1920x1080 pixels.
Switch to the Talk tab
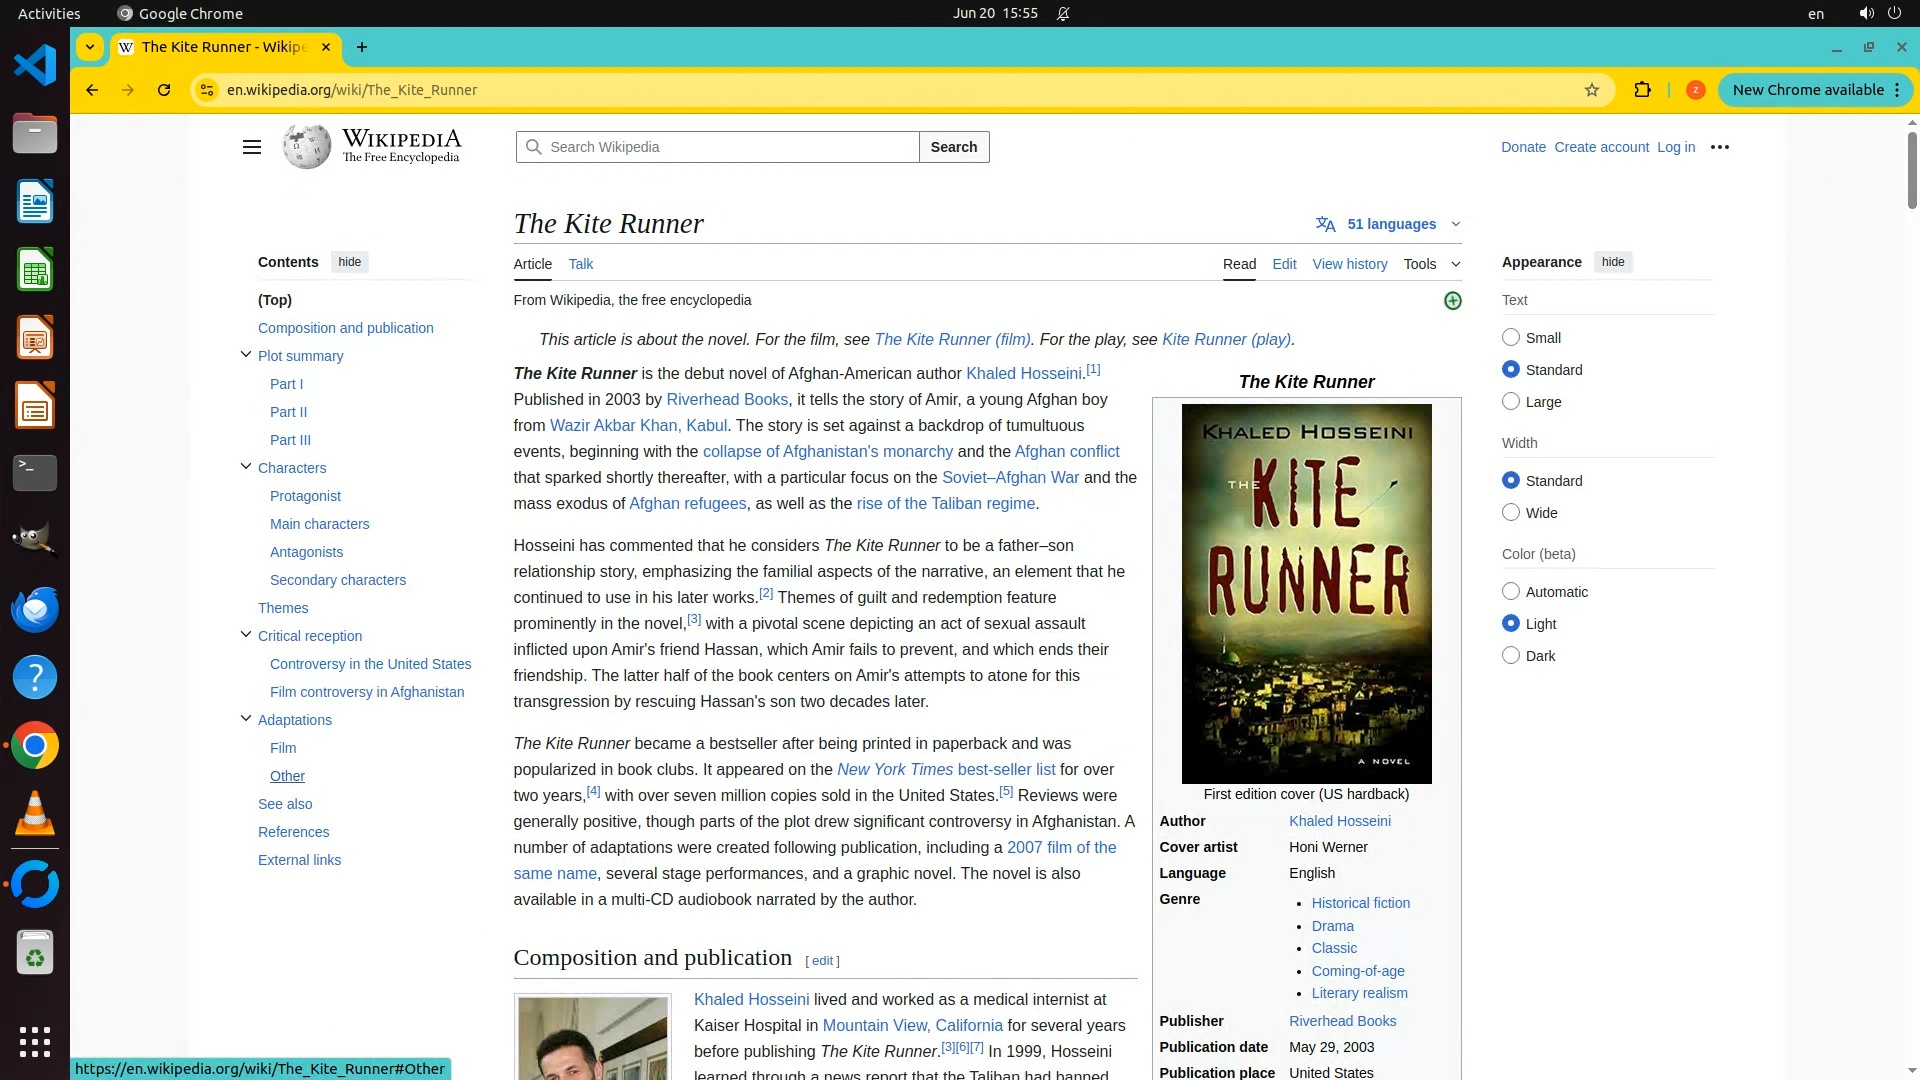580,264
